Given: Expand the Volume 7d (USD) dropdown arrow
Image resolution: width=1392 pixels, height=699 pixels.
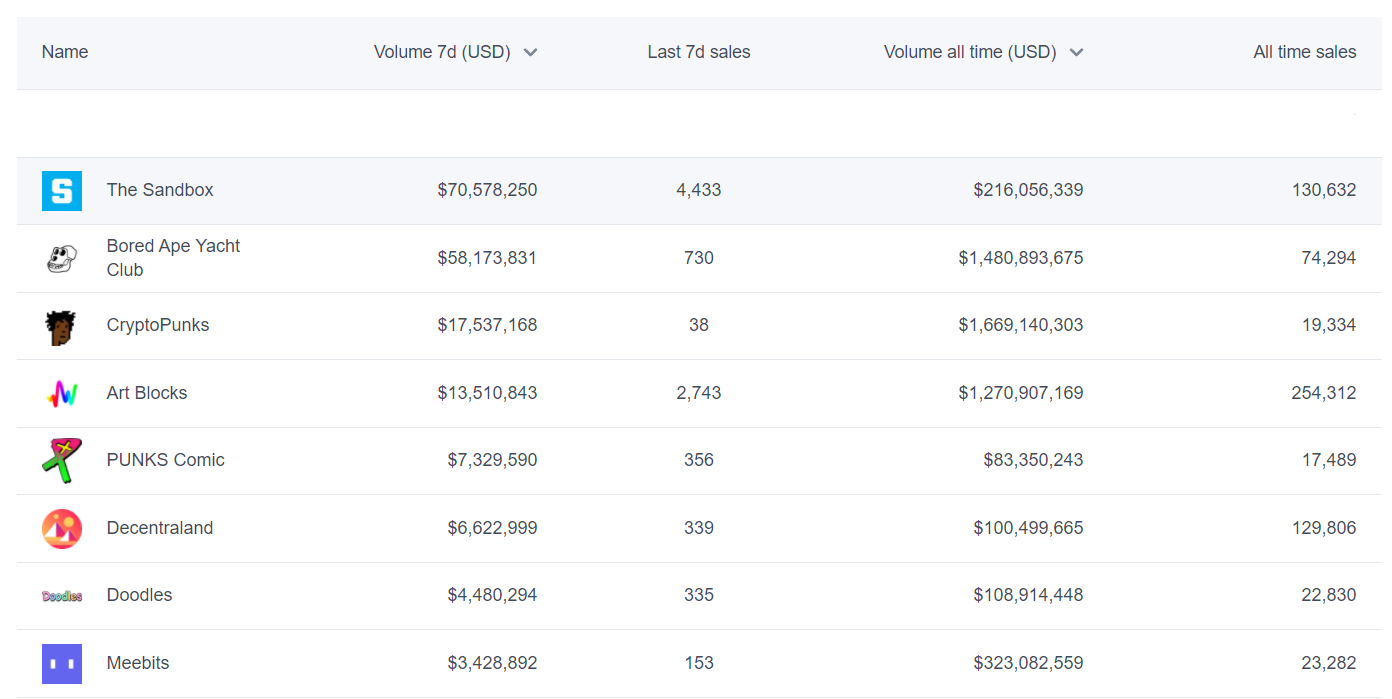Looking at the screenshot, I should click(x=531, y=53).
